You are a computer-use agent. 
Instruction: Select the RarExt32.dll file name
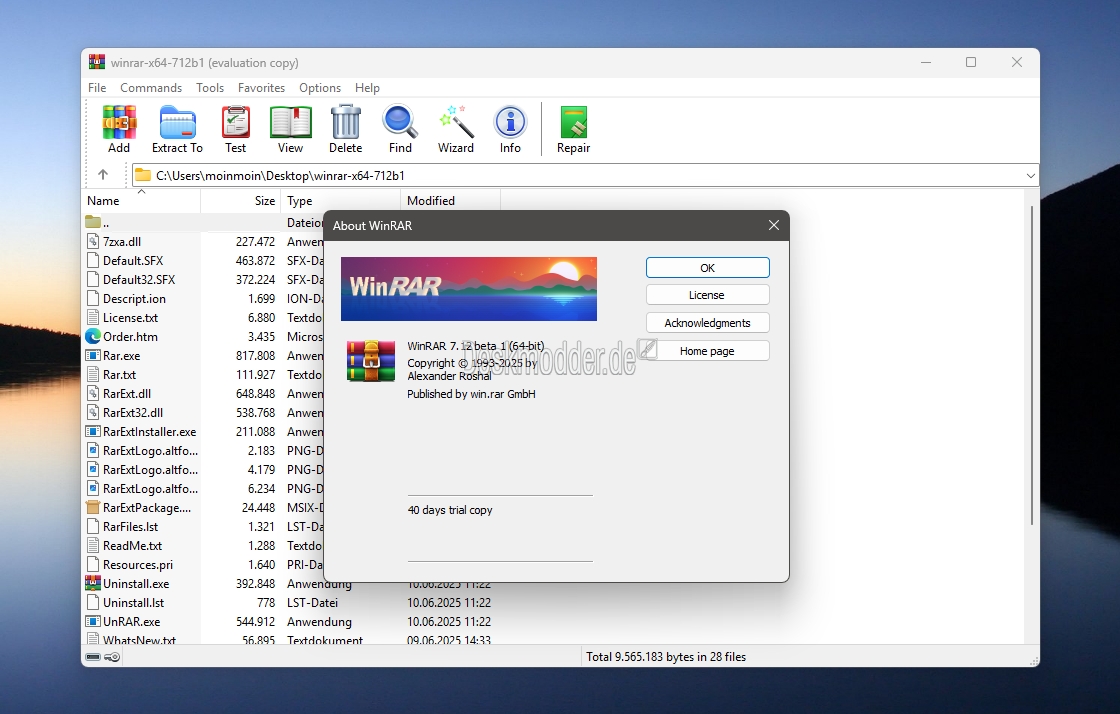click(133, 413)
